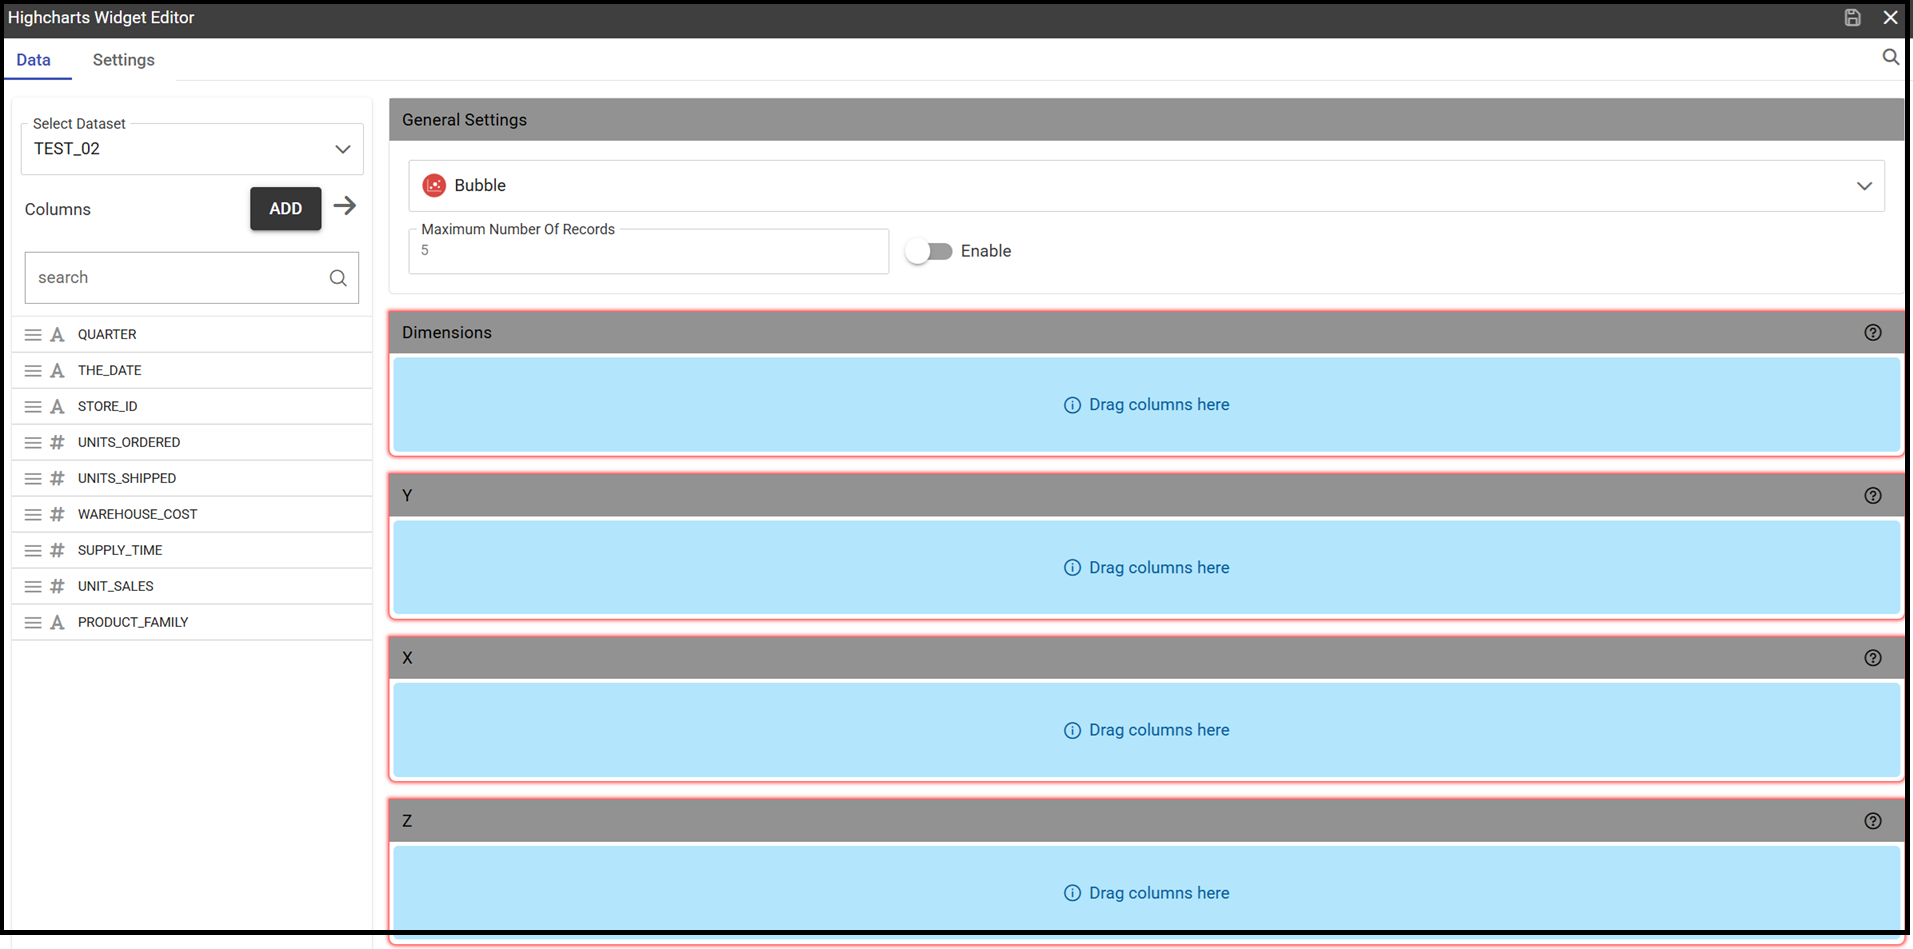Screen dimensions: 1913x949
Task: Select the UNITS_SHIPPED column name
Action: [127, 479]
